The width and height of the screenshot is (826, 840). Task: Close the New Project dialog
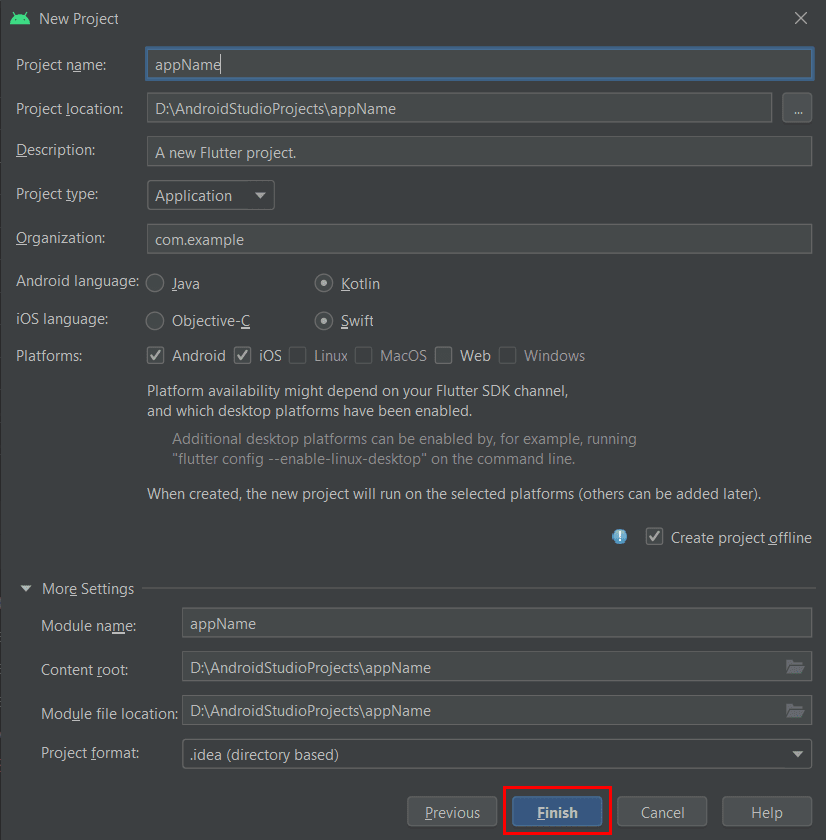(x=801, y=18)
